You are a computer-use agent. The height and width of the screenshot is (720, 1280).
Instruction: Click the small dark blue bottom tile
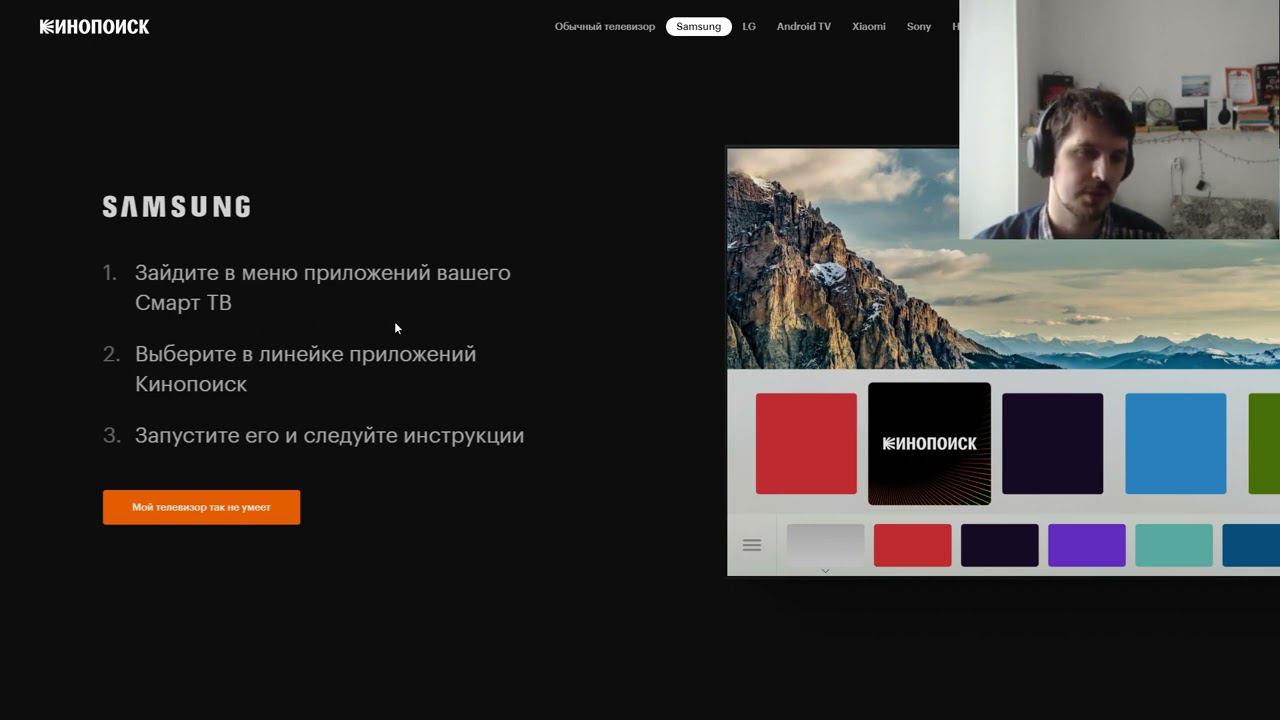pyautogui.click(x=1251, y=545)
